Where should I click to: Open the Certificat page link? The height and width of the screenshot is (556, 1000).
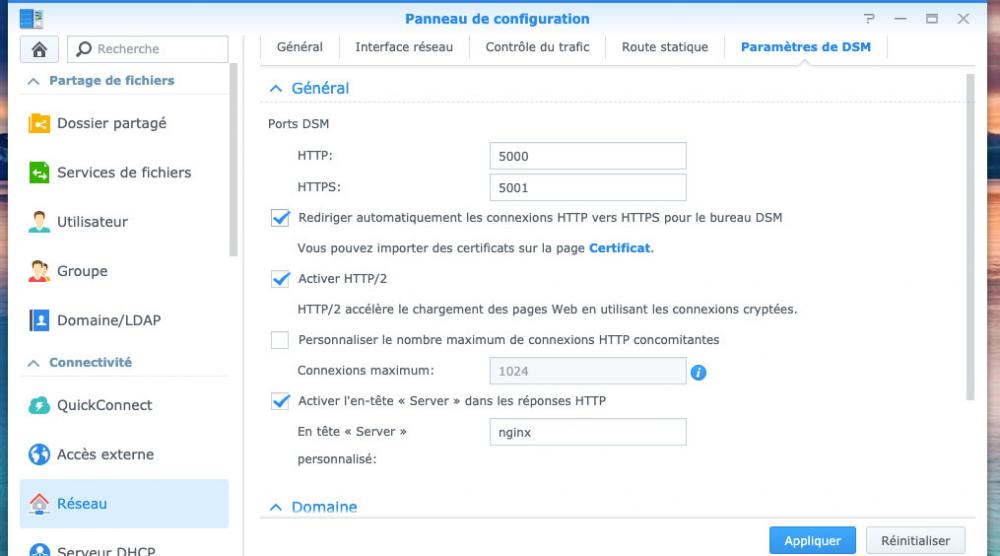pyautogui.click(x=620, y=248)
